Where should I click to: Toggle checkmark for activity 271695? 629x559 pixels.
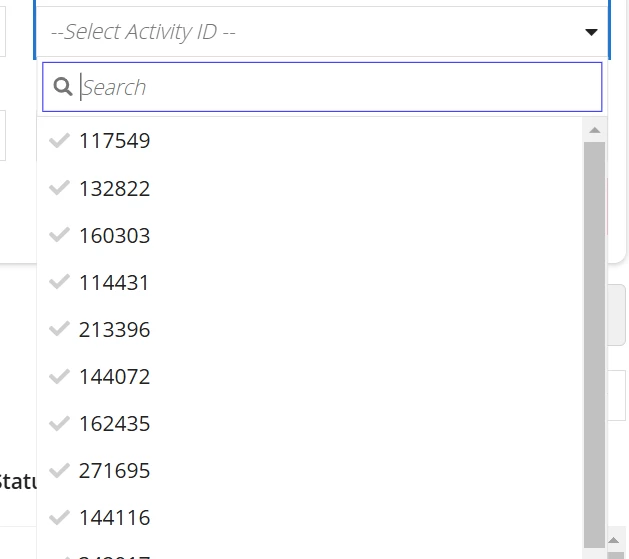click(59, 470)
